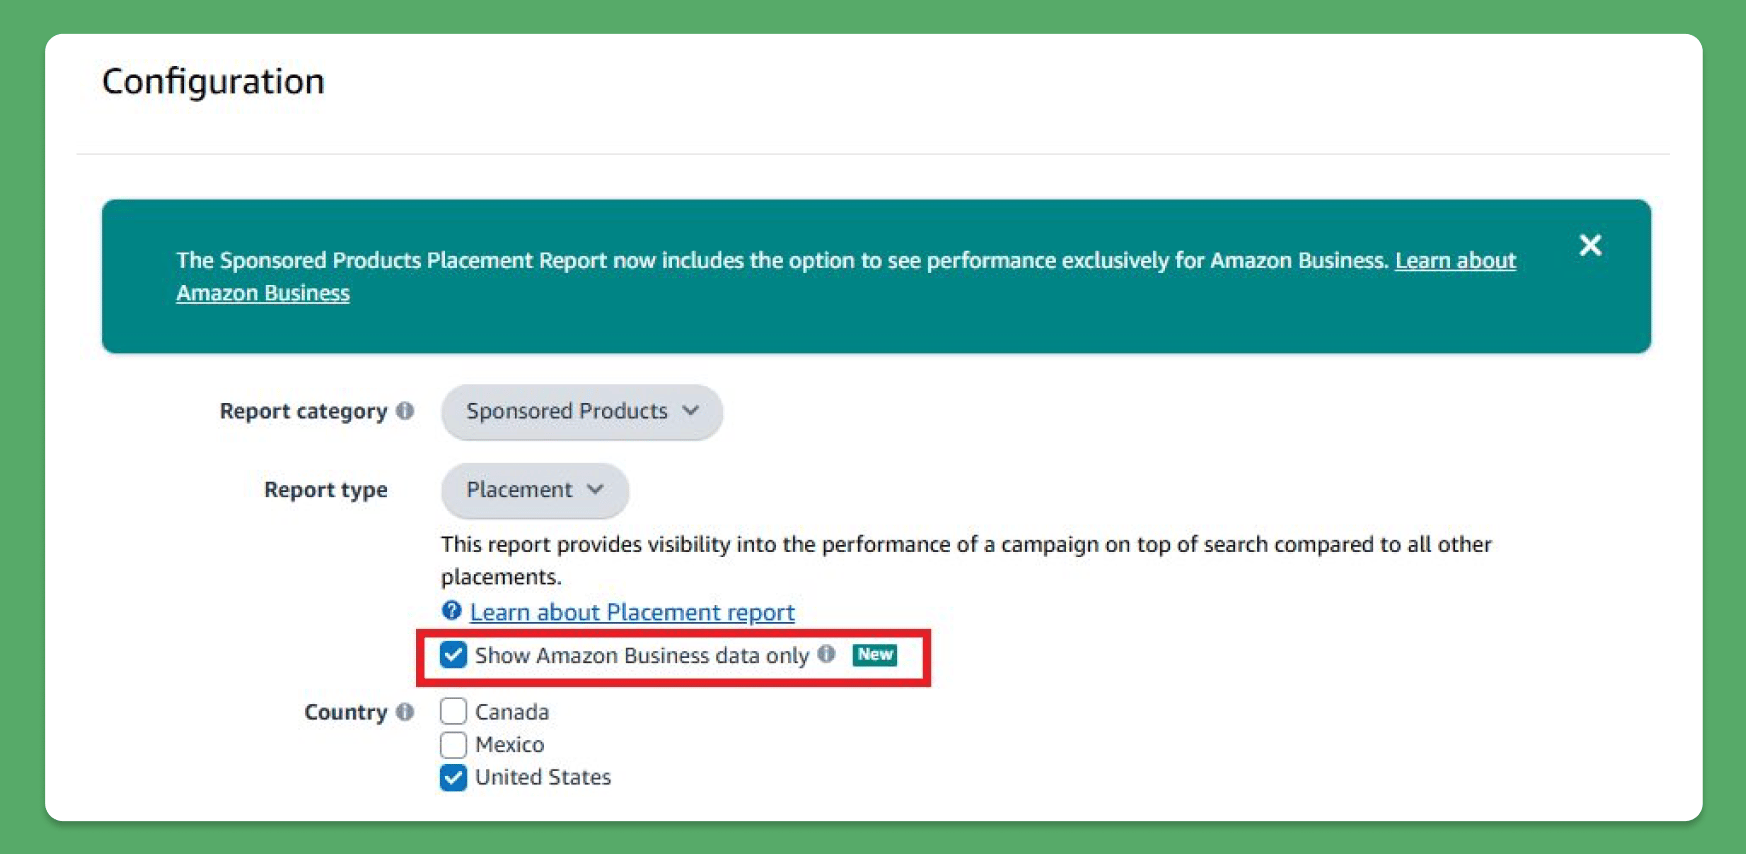Image resolution: width=1746 pixels, height=854 pixels.
Task: Tick the Mexico checkbox
Action: pos(454,745)
